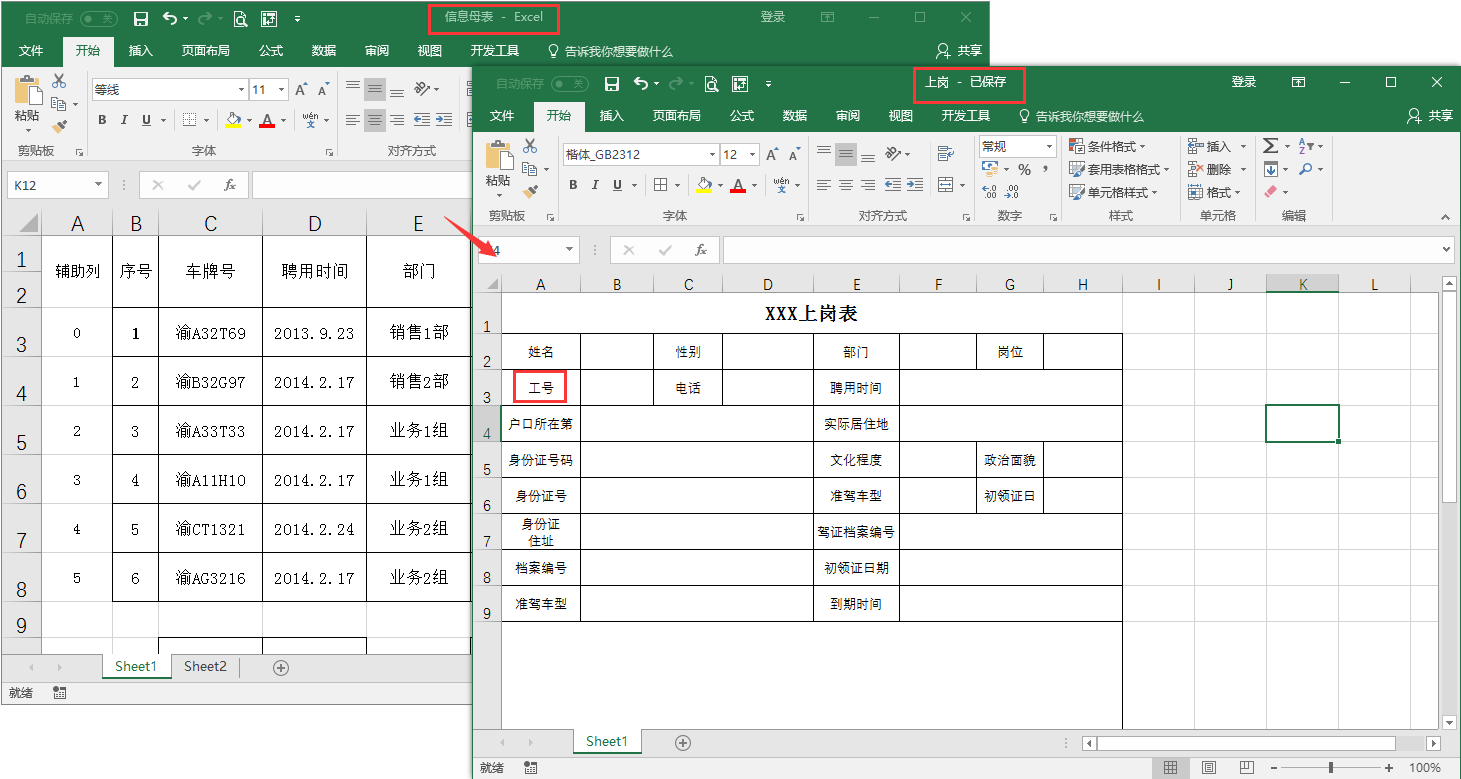Expand the 条件格式 dropdown
This screenshot has width=1461, height=779.
tap(1143, 147)
